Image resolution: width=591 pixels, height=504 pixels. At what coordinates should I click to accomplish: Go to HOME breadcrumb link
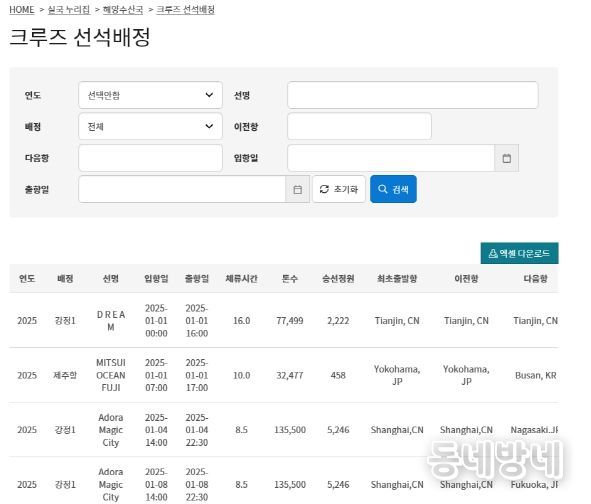point(21,10)
